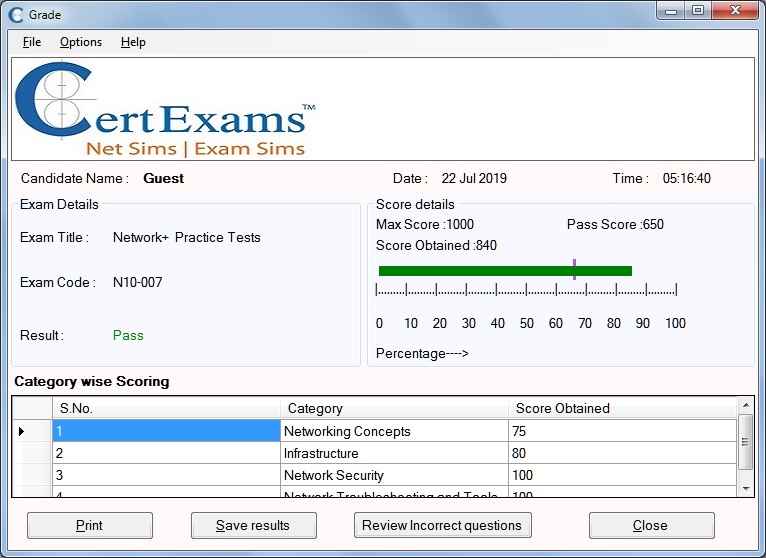766x558 pixels.
Task: Click the exam code N10-007
Action: tap(137, 282)
